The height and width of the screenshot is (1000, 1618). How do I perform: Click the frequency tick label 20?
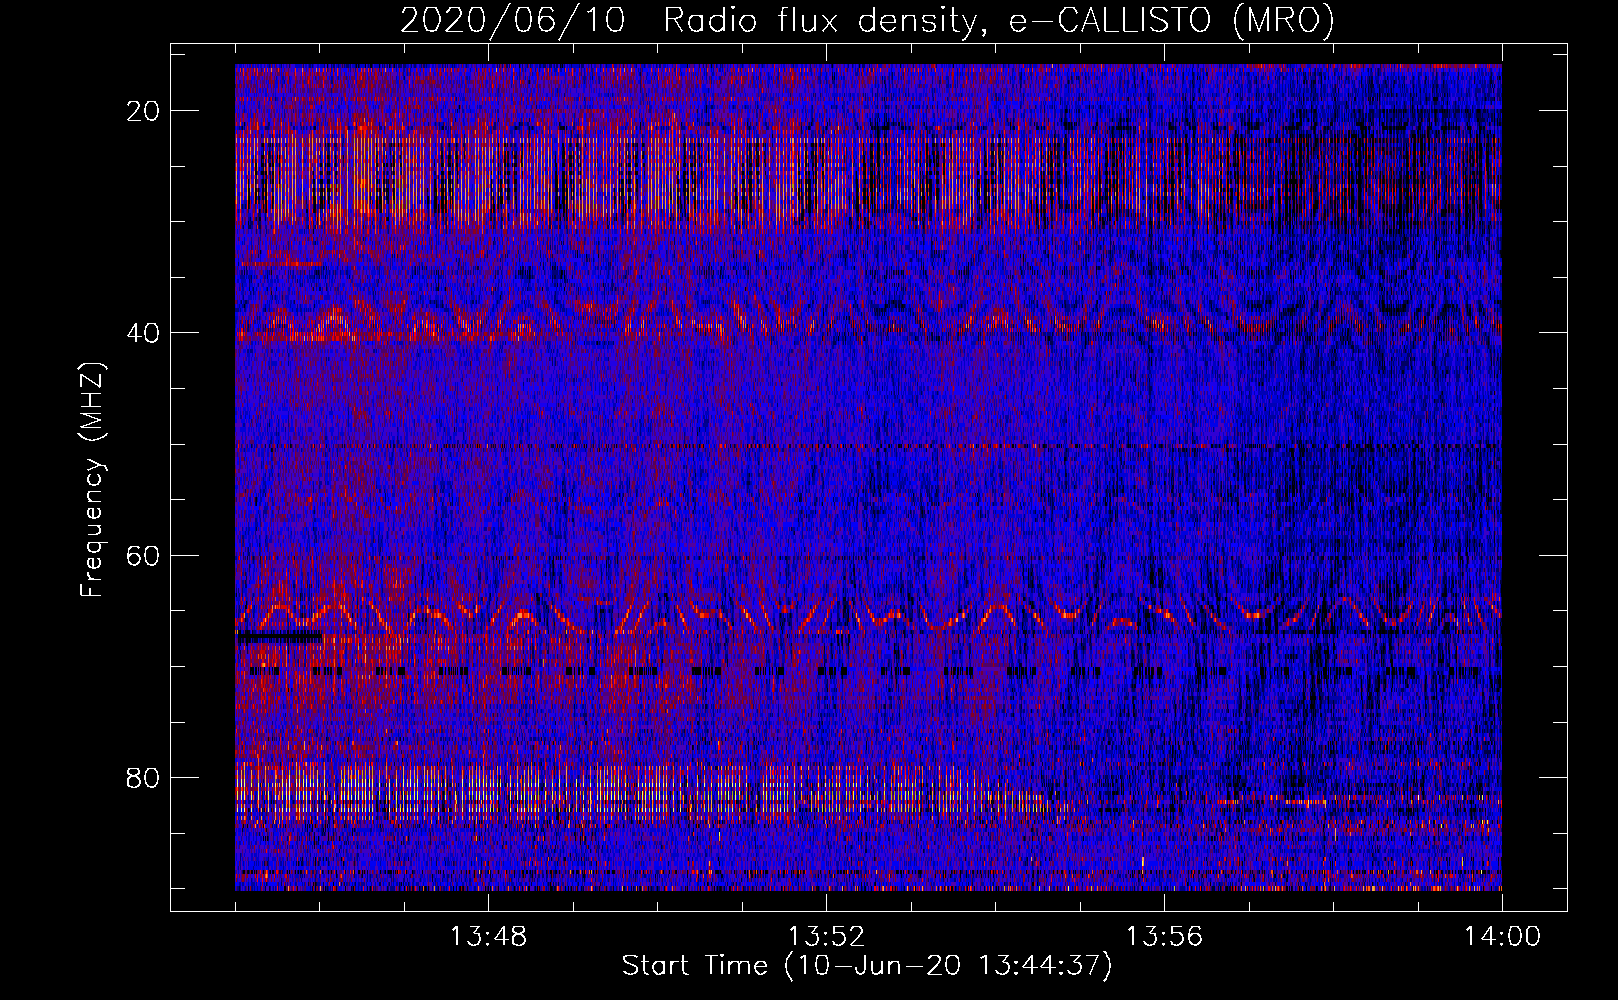coord(144,111)
